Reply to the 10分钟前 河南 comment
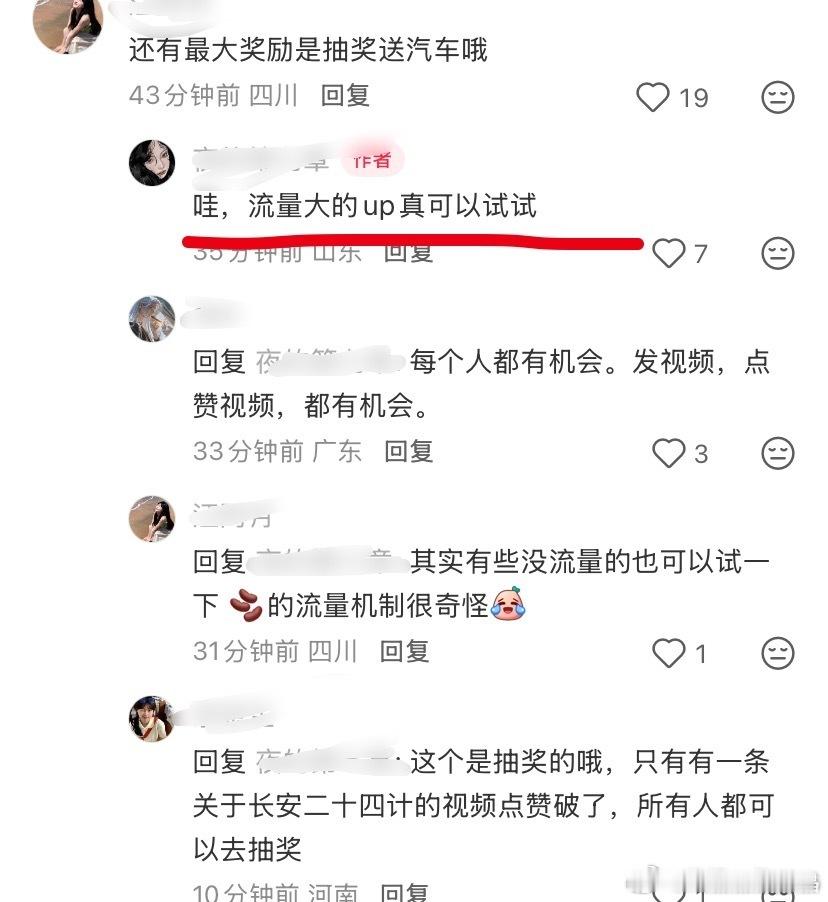The image size is (828, 902). click(x=405, y=892)
